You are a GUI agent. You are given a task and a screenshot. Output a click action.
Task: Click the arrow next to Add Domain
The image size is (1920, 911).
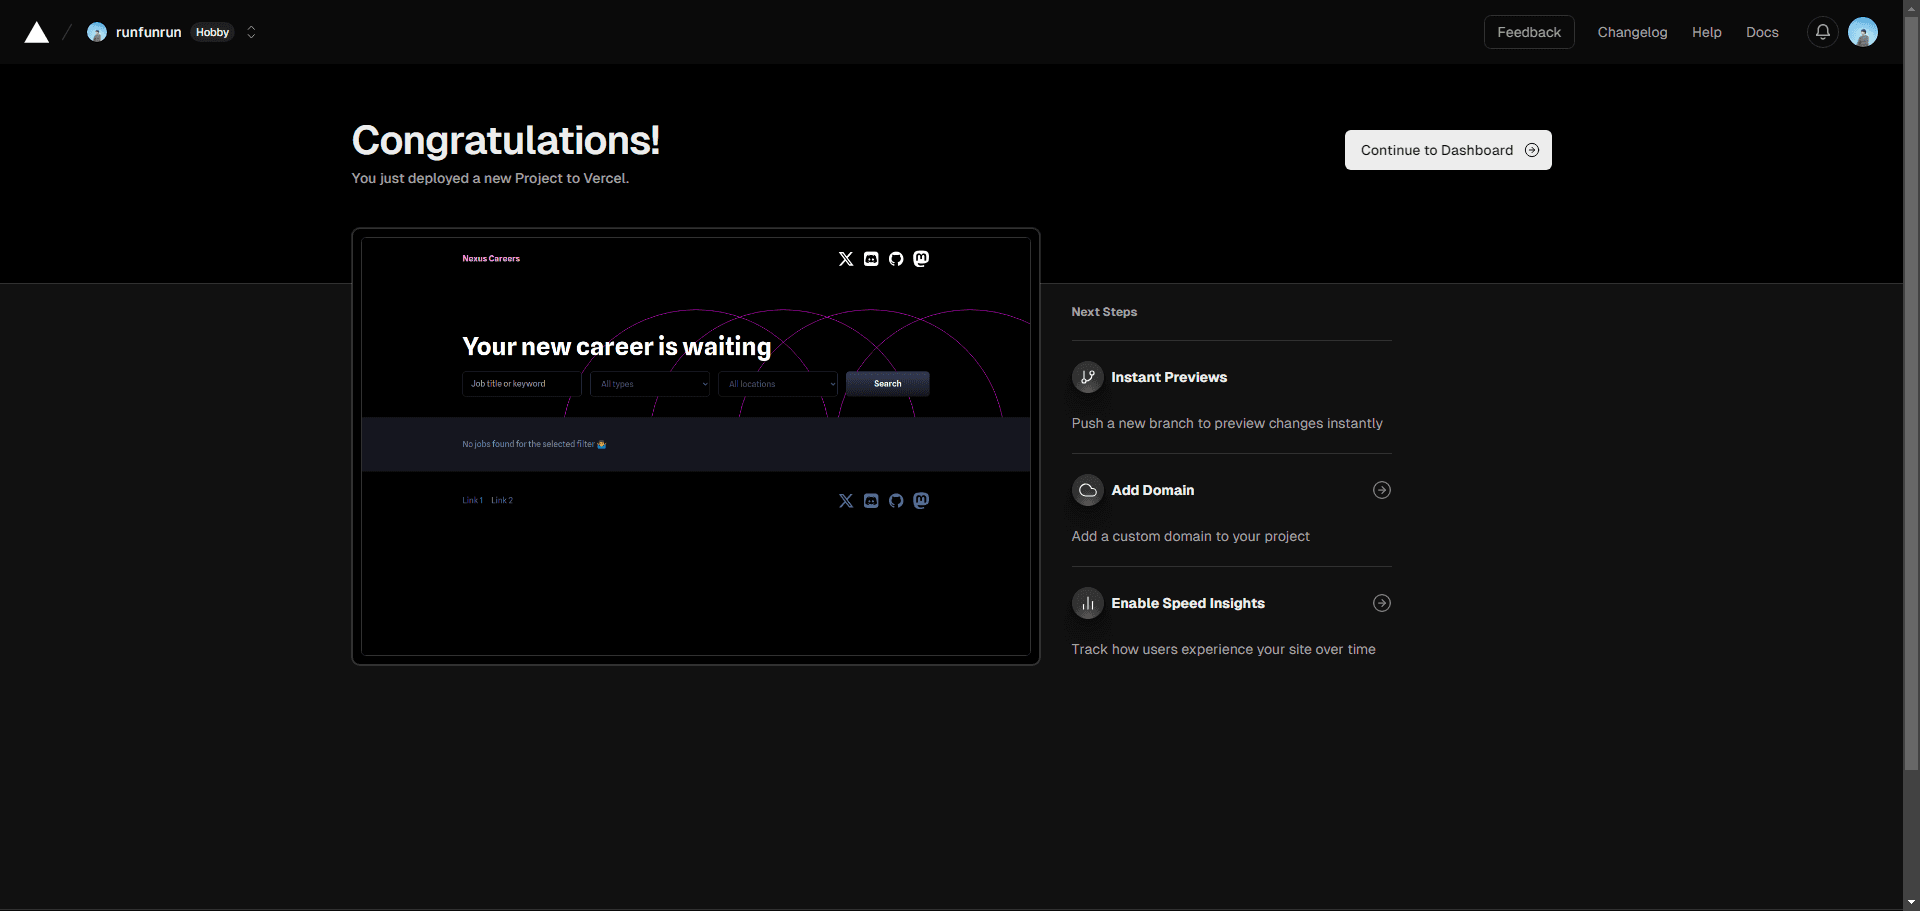1382,490
